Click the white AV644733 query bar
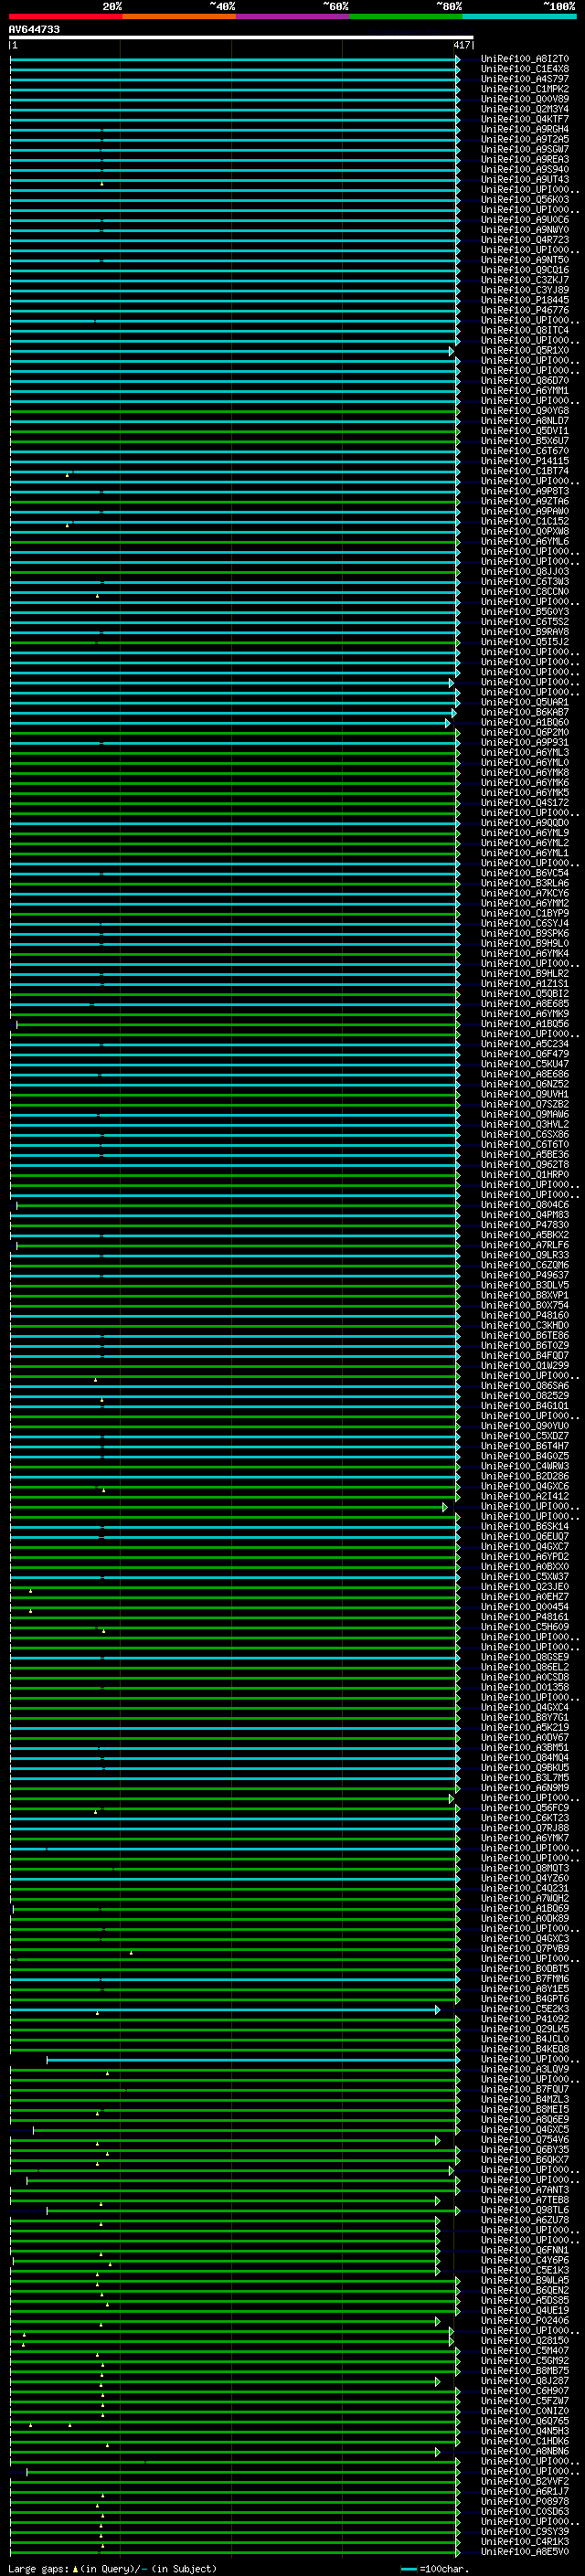This screenshot has width=585, height=2576. pyautogui.click(x=240, y=37)
